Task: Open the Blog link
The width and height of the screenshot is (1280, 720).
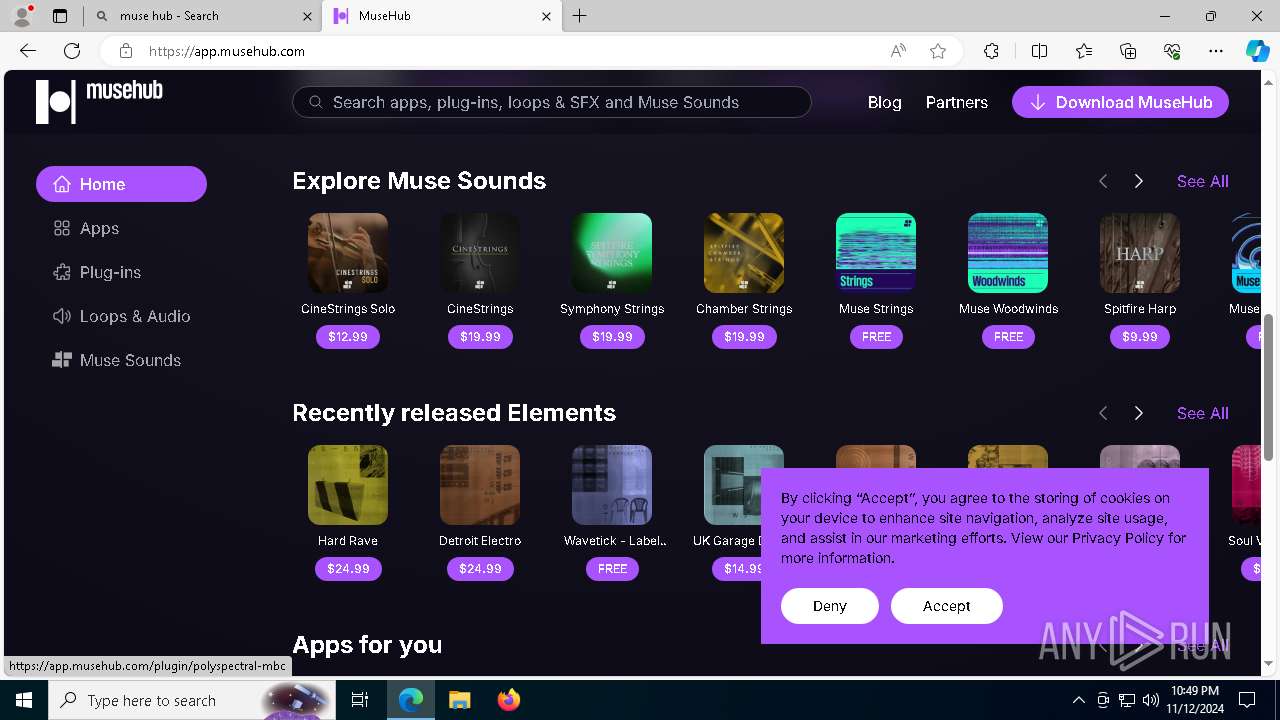Action: [x=884, y=102]
